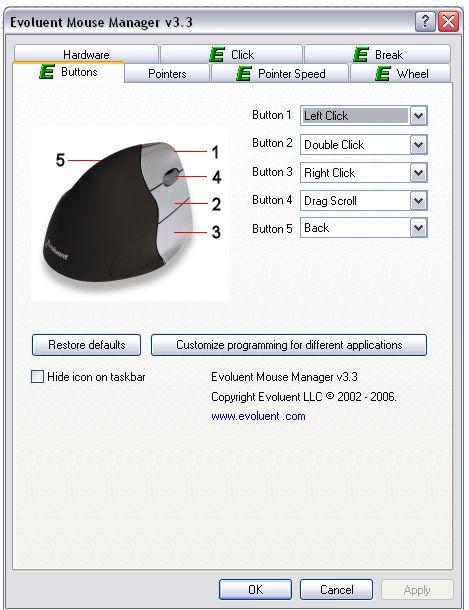Click the Copyright Evoluent LLC text
Screen dimensions: 469x610
click(304, 397)
